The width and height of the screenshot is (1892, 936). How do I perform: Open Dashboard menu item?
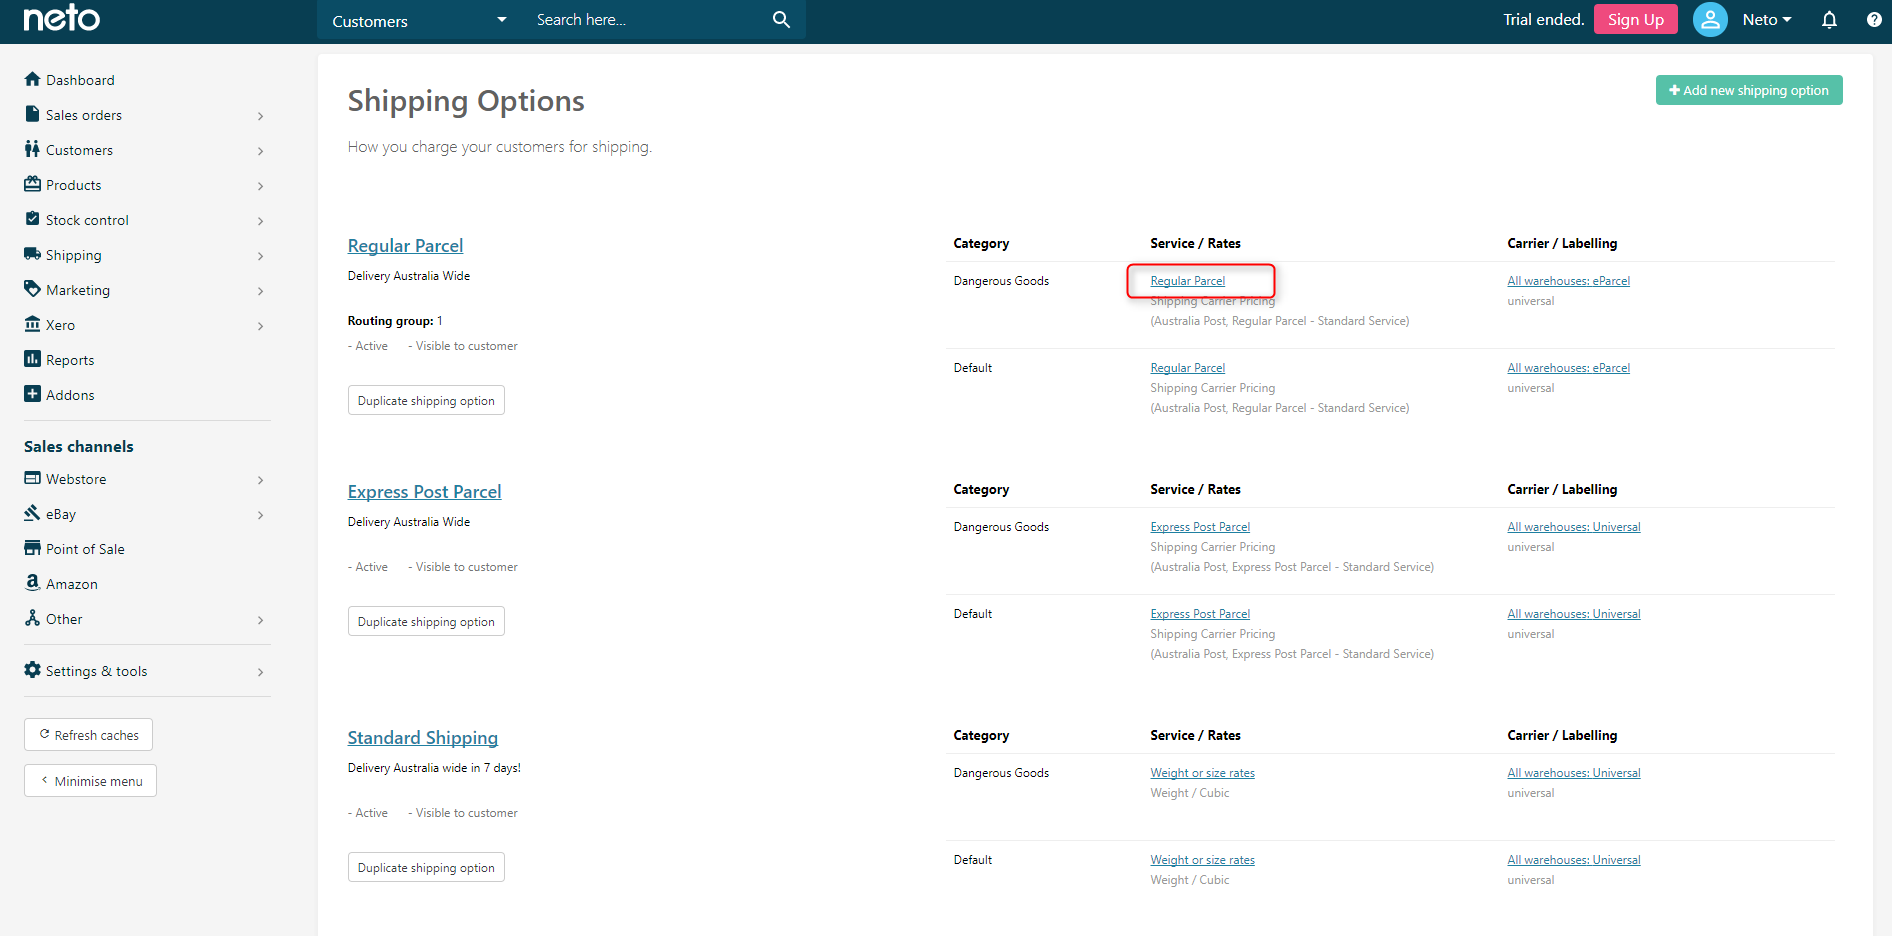pos(80,80)
